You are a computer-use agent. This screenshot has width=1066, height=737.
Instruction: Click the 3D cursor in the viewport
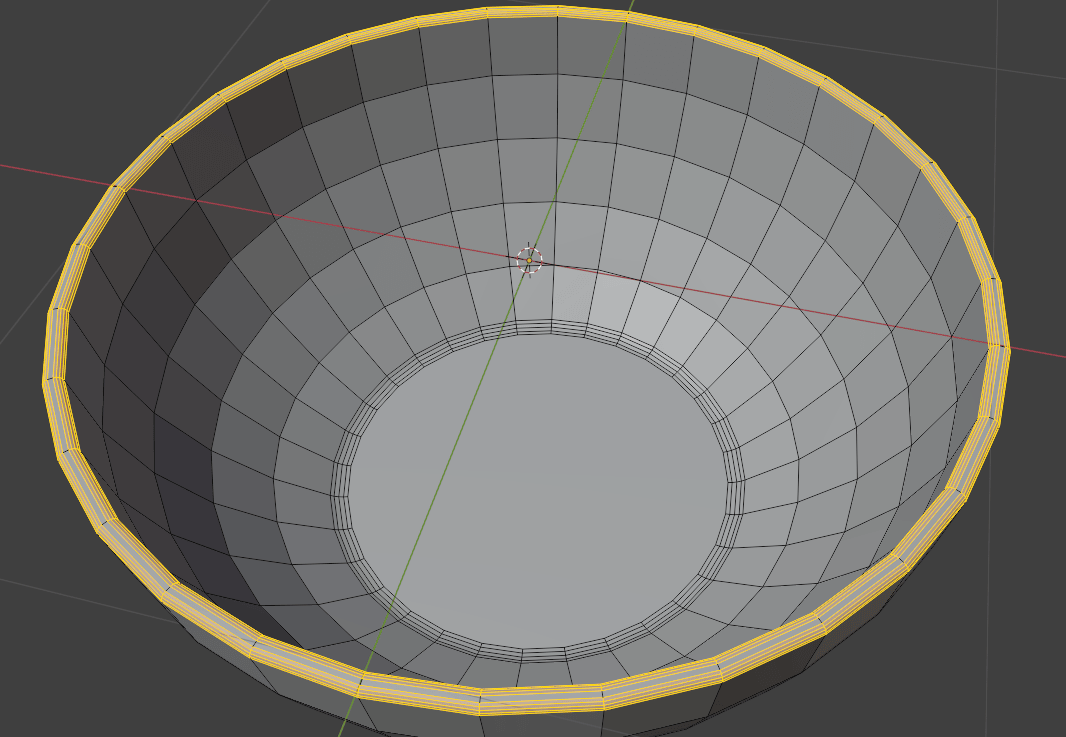click(529, 260)
